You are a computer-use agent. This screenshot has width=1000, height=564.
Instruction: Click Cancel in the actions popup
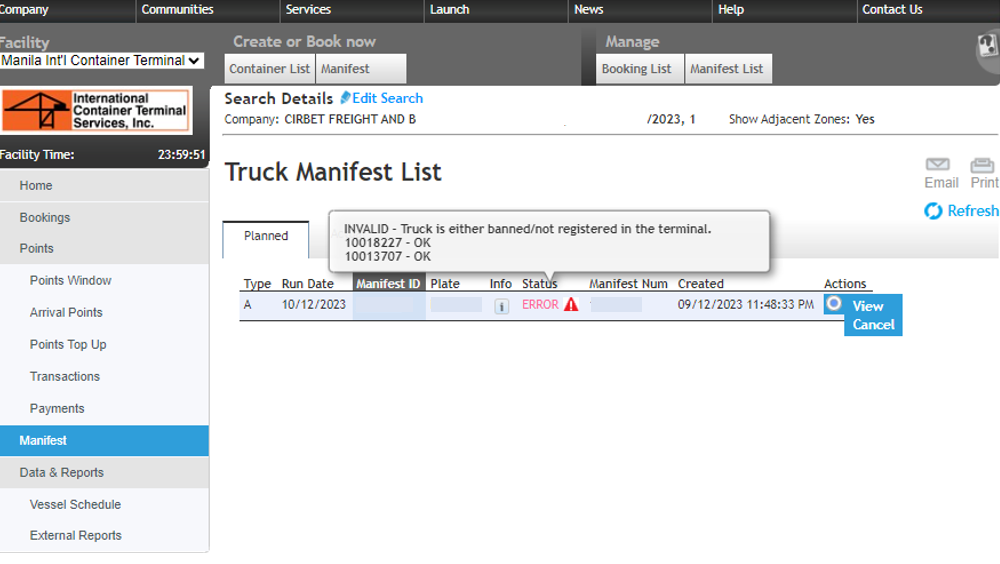(873, 325)
